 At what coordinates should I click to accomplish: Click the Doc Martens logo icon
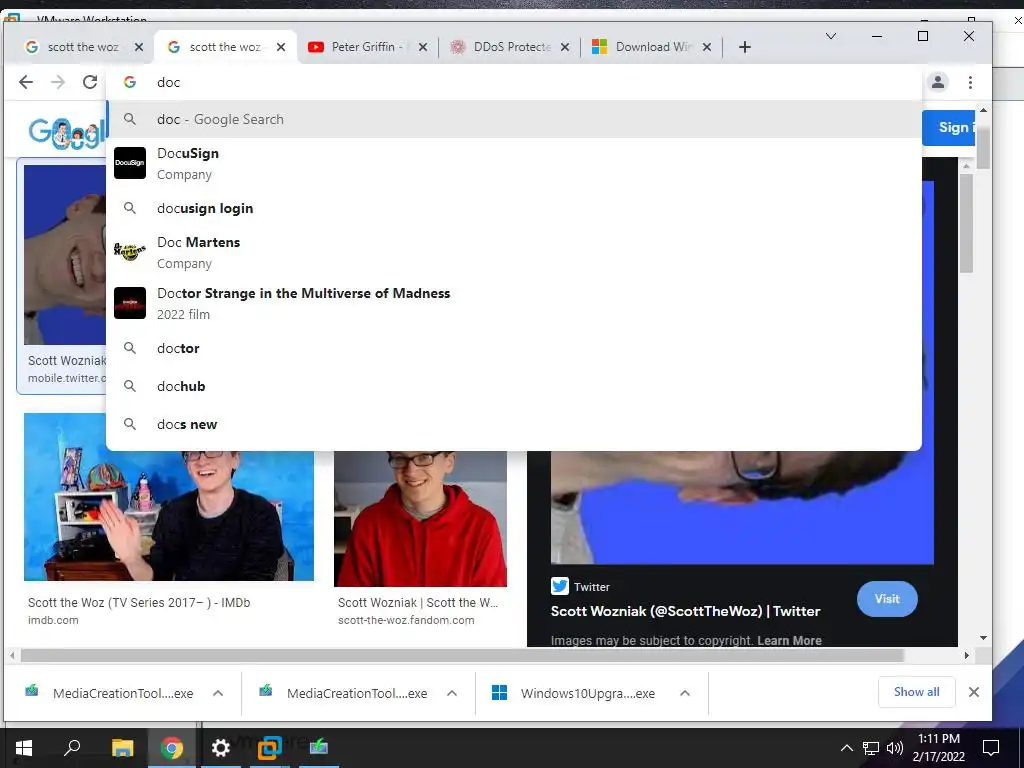pyautogui.click(x=130, y=252)
